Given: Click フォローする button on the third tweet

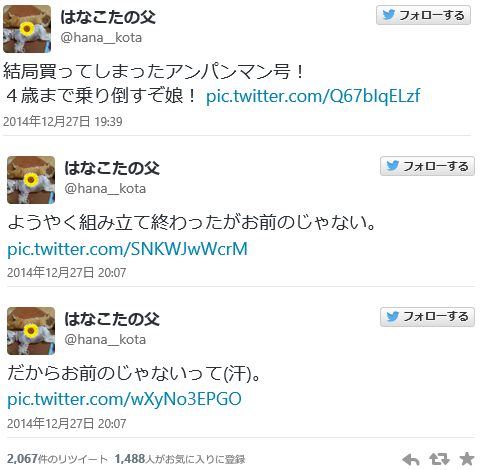Looking at the screenshot, I should coord(427,317).
